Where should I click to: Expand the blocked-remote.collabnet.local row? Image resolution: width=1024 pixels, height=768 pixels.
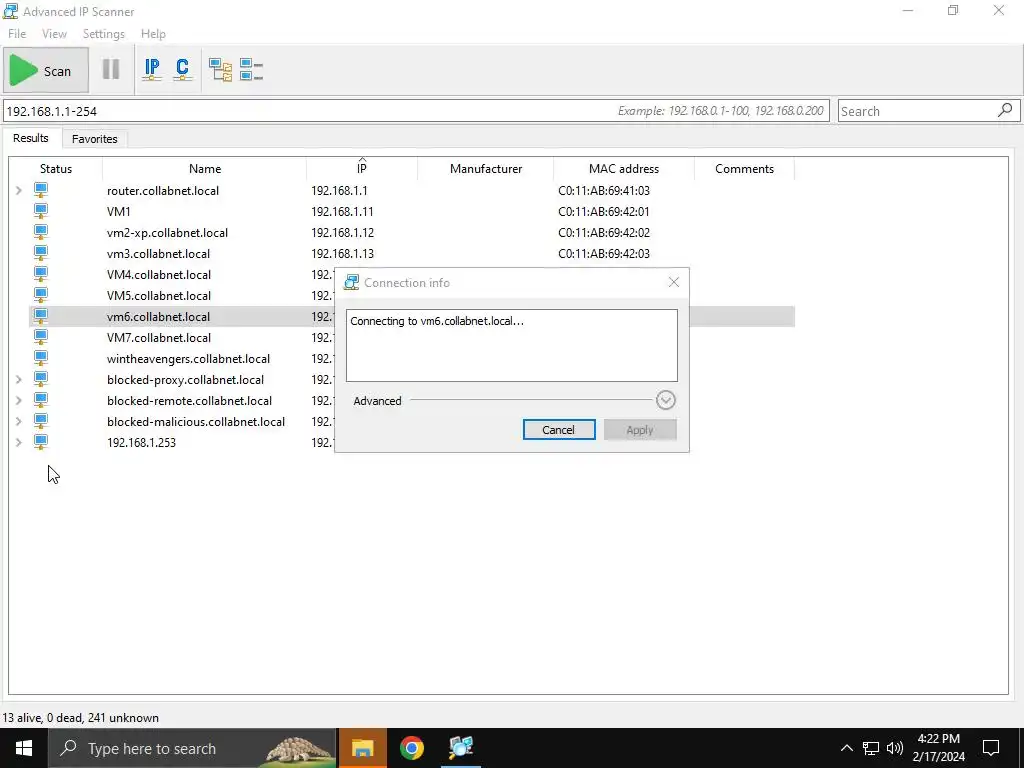coord(18,400)
